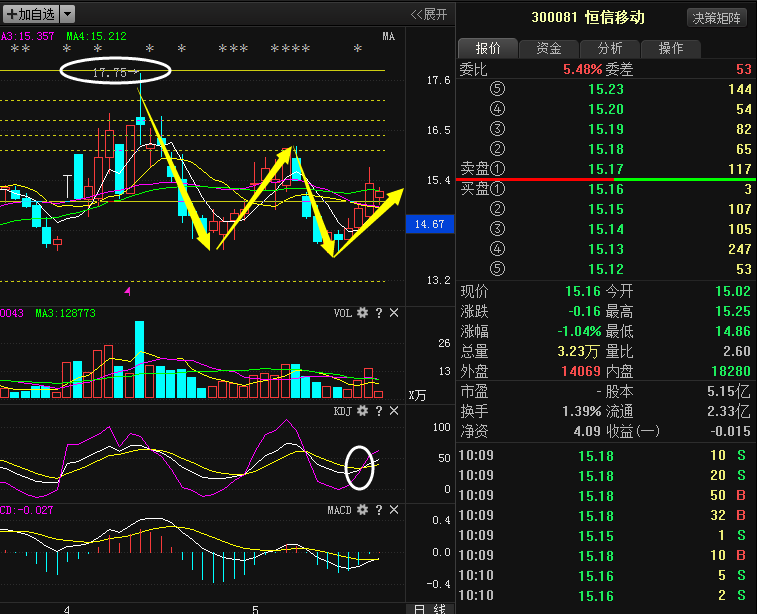757x614 pixels.
Task: Click the 流通 value 2.33亿
Action: pos(729,412)
